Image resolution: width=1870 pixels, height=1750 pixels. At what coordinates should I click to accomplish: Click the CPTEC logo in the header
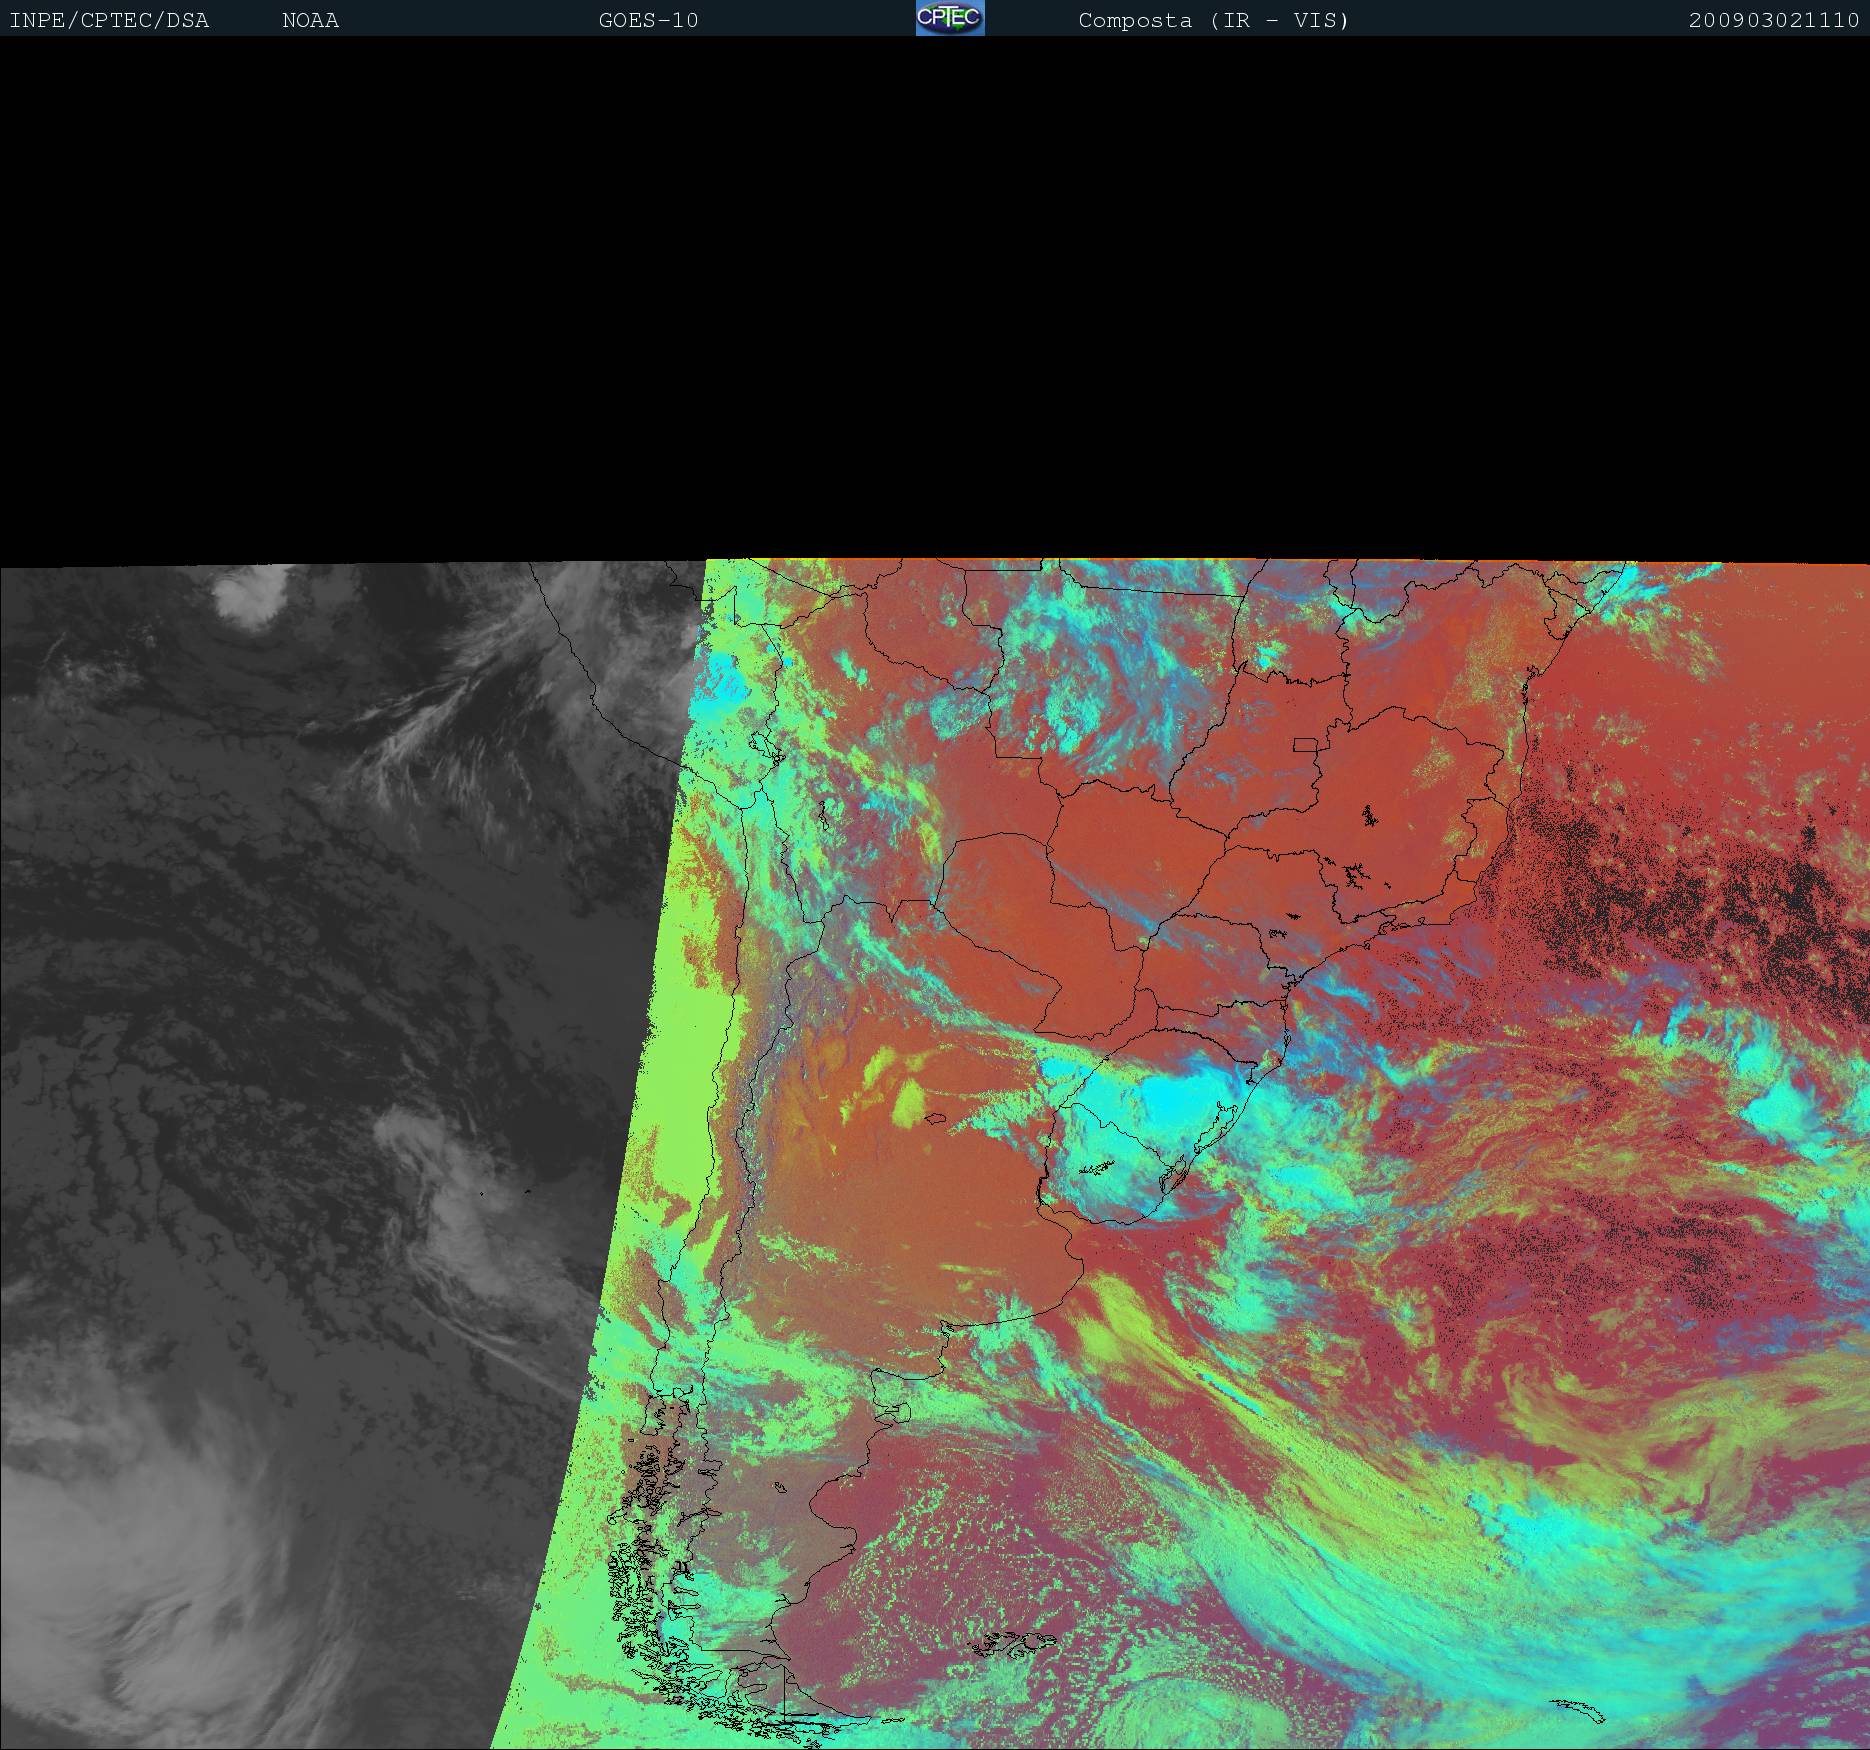click(x=950, y=18)
